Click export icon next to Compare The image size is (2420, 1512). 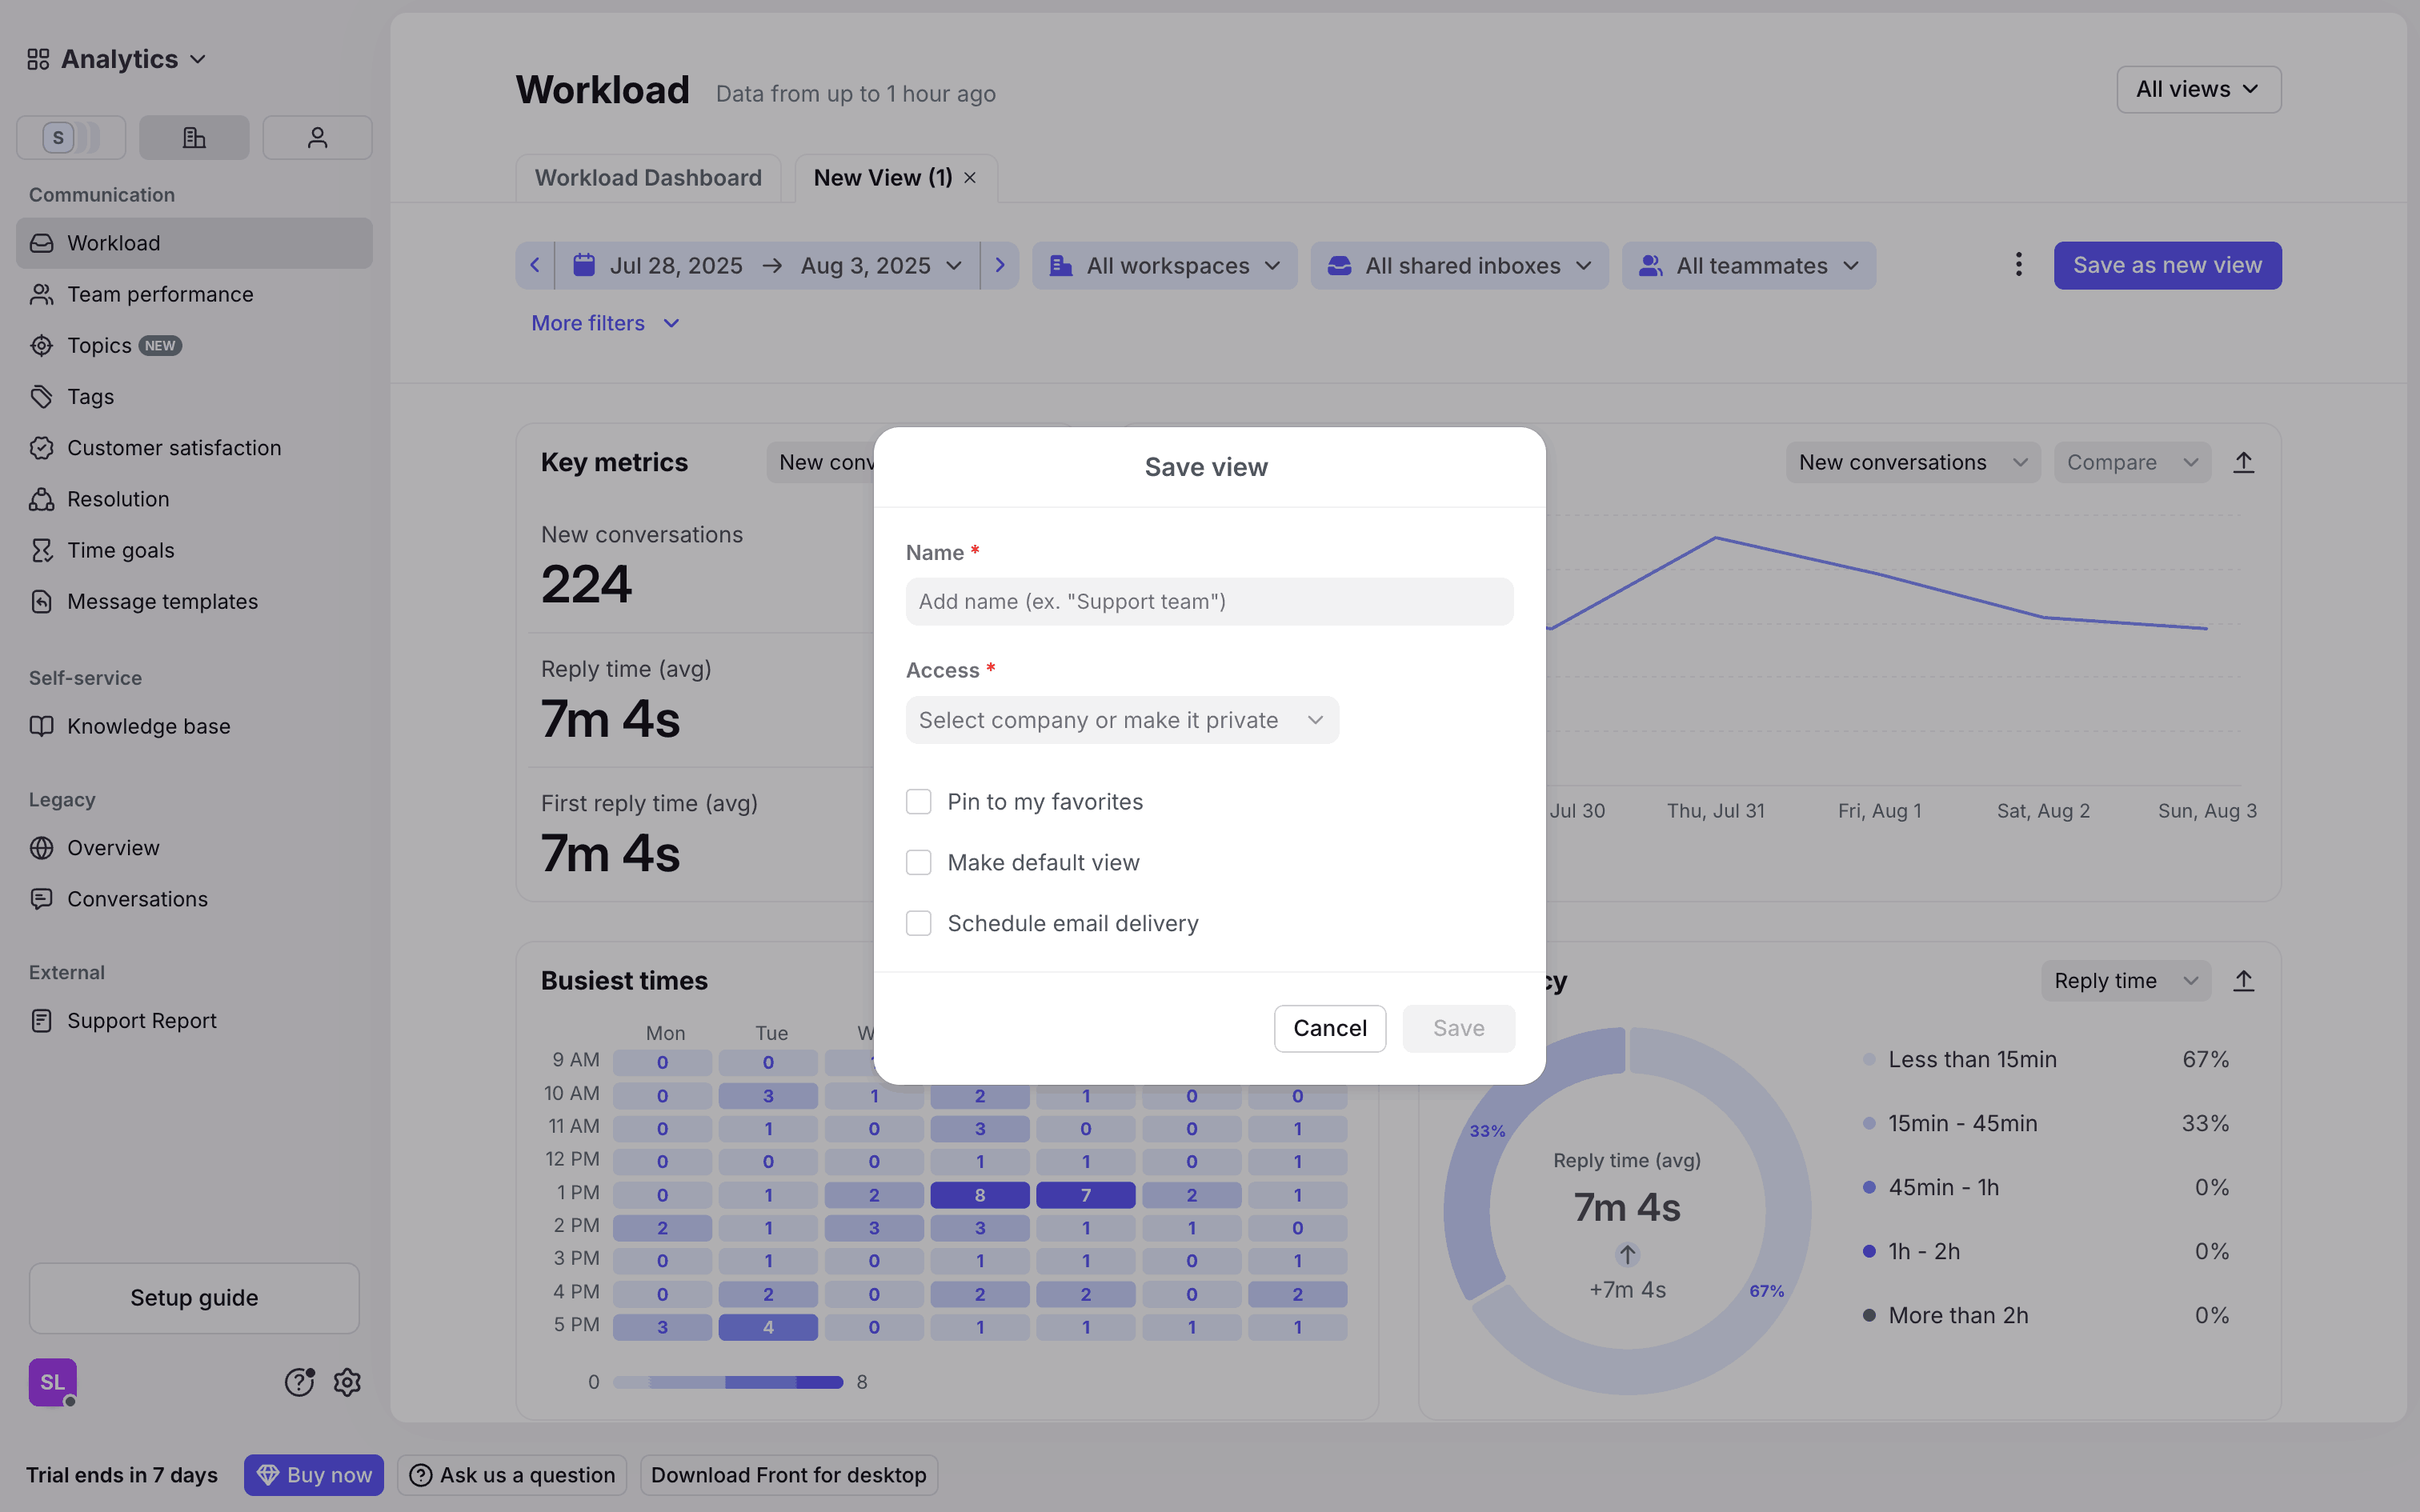point(2243,462)
